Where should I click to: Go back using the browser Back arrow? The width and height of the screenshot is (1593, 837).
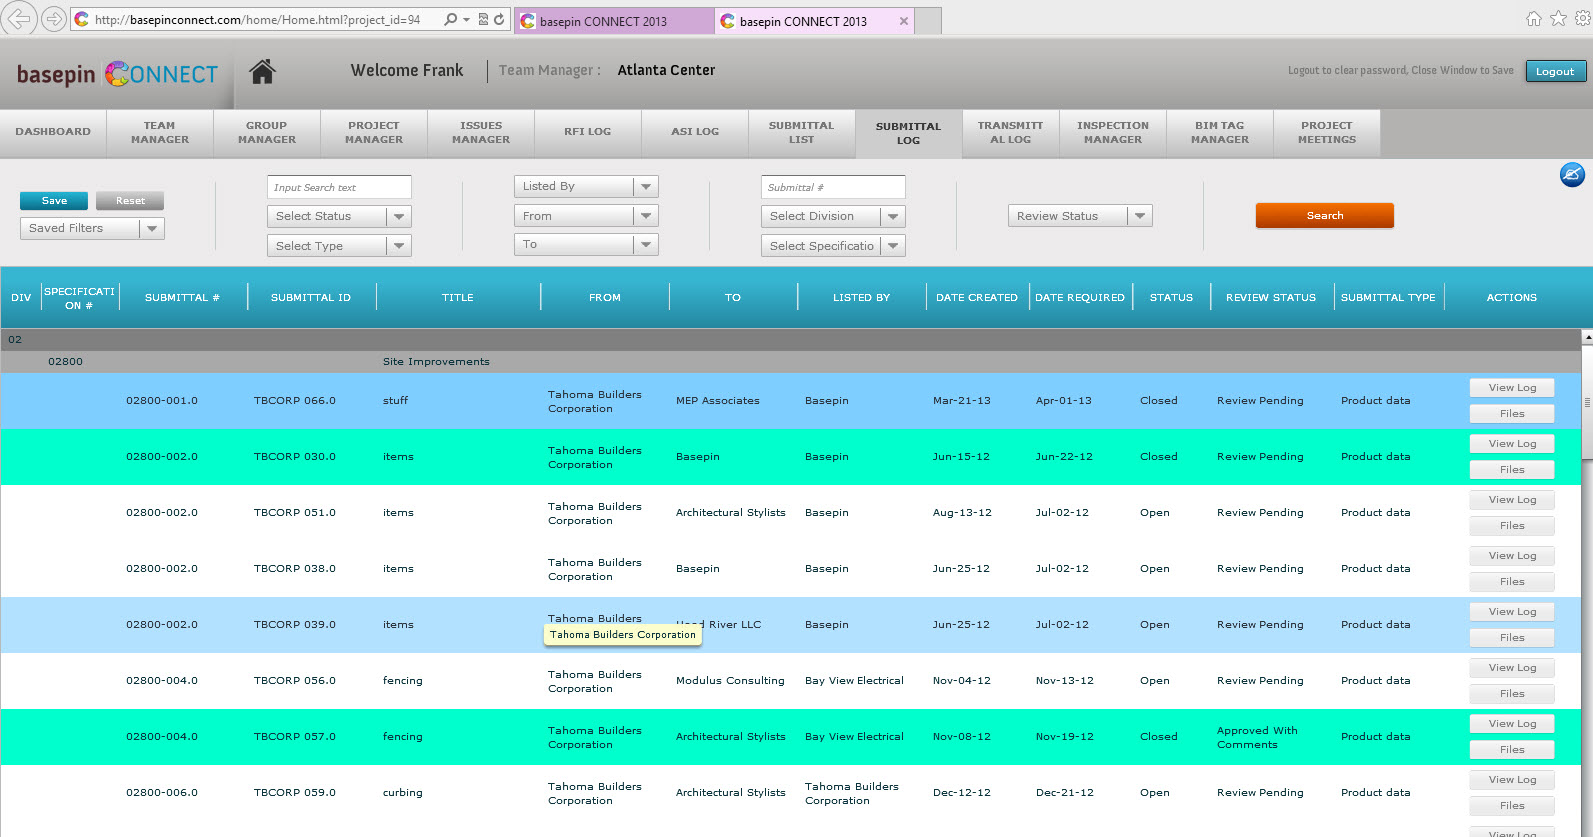(20, 18)
